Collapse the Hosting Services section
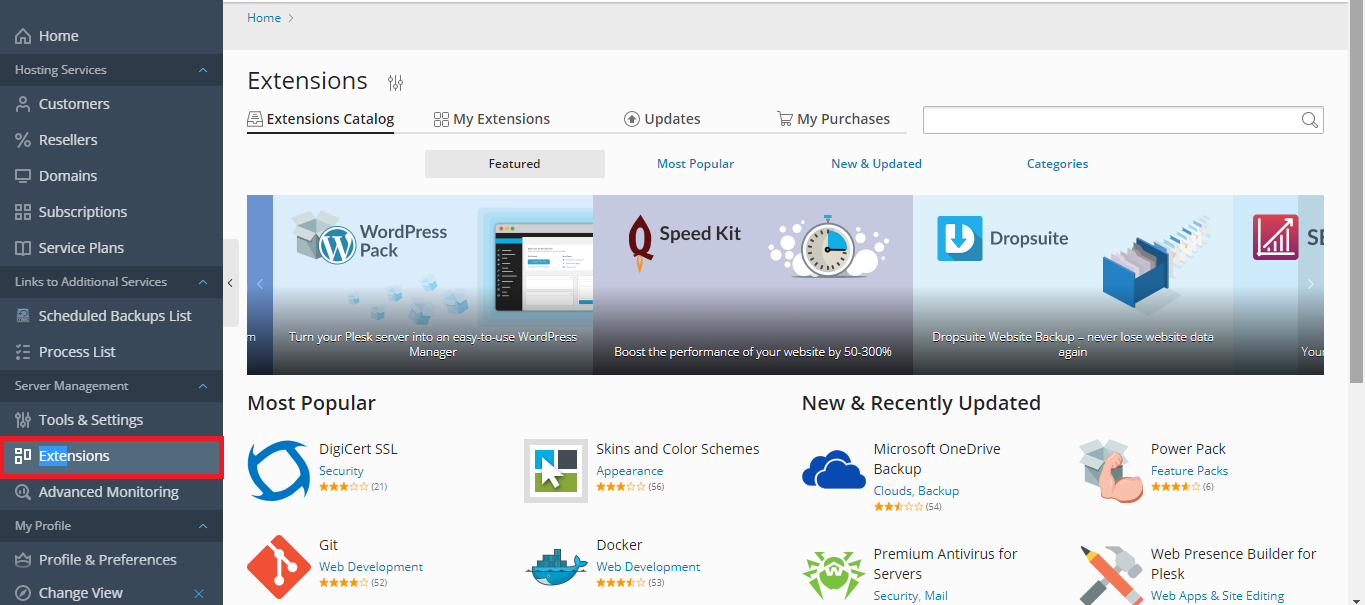Viewport: 1365px width, 605px height. (203, 70)
